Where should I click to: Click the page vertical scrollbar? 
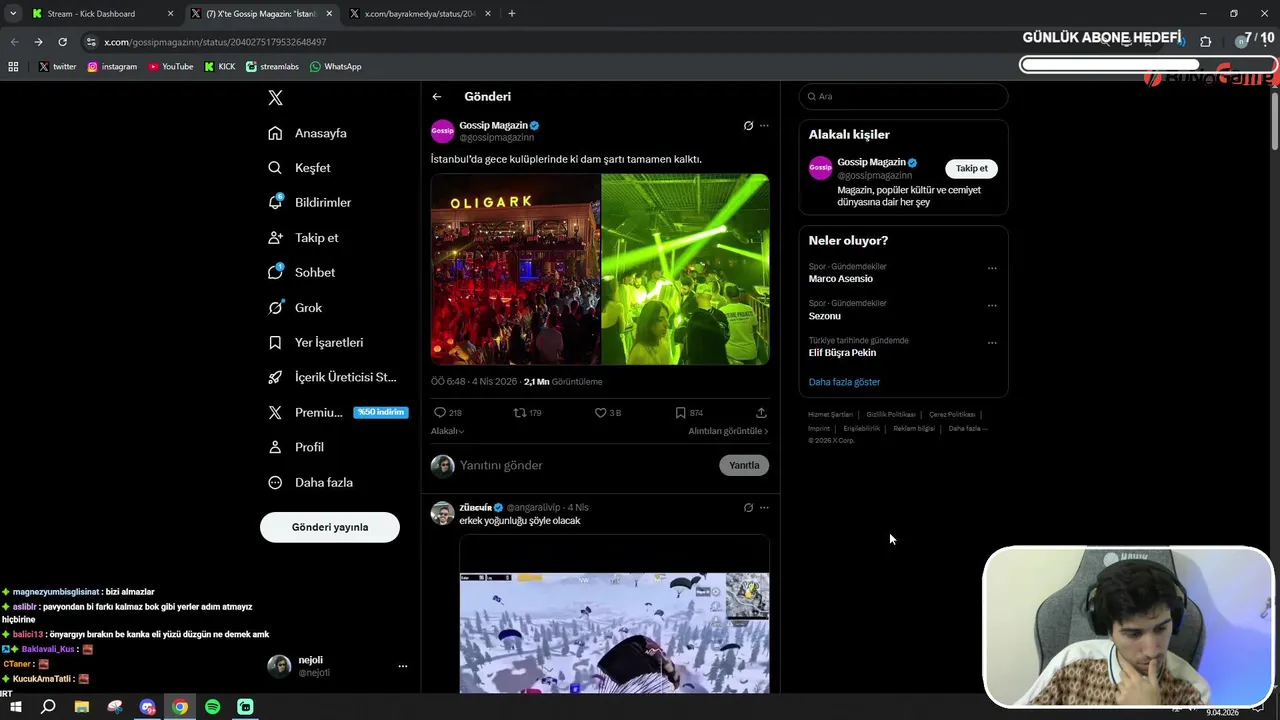[x=1274, y=120]
